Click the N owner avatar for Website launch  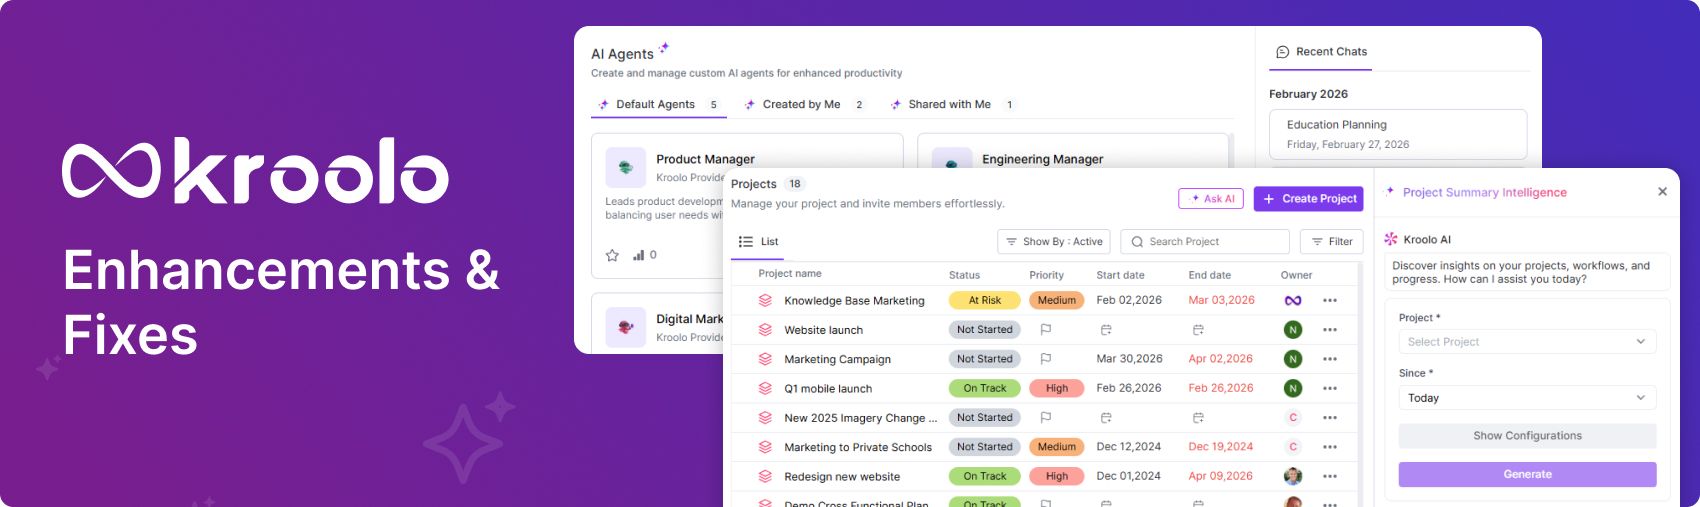1293,330
